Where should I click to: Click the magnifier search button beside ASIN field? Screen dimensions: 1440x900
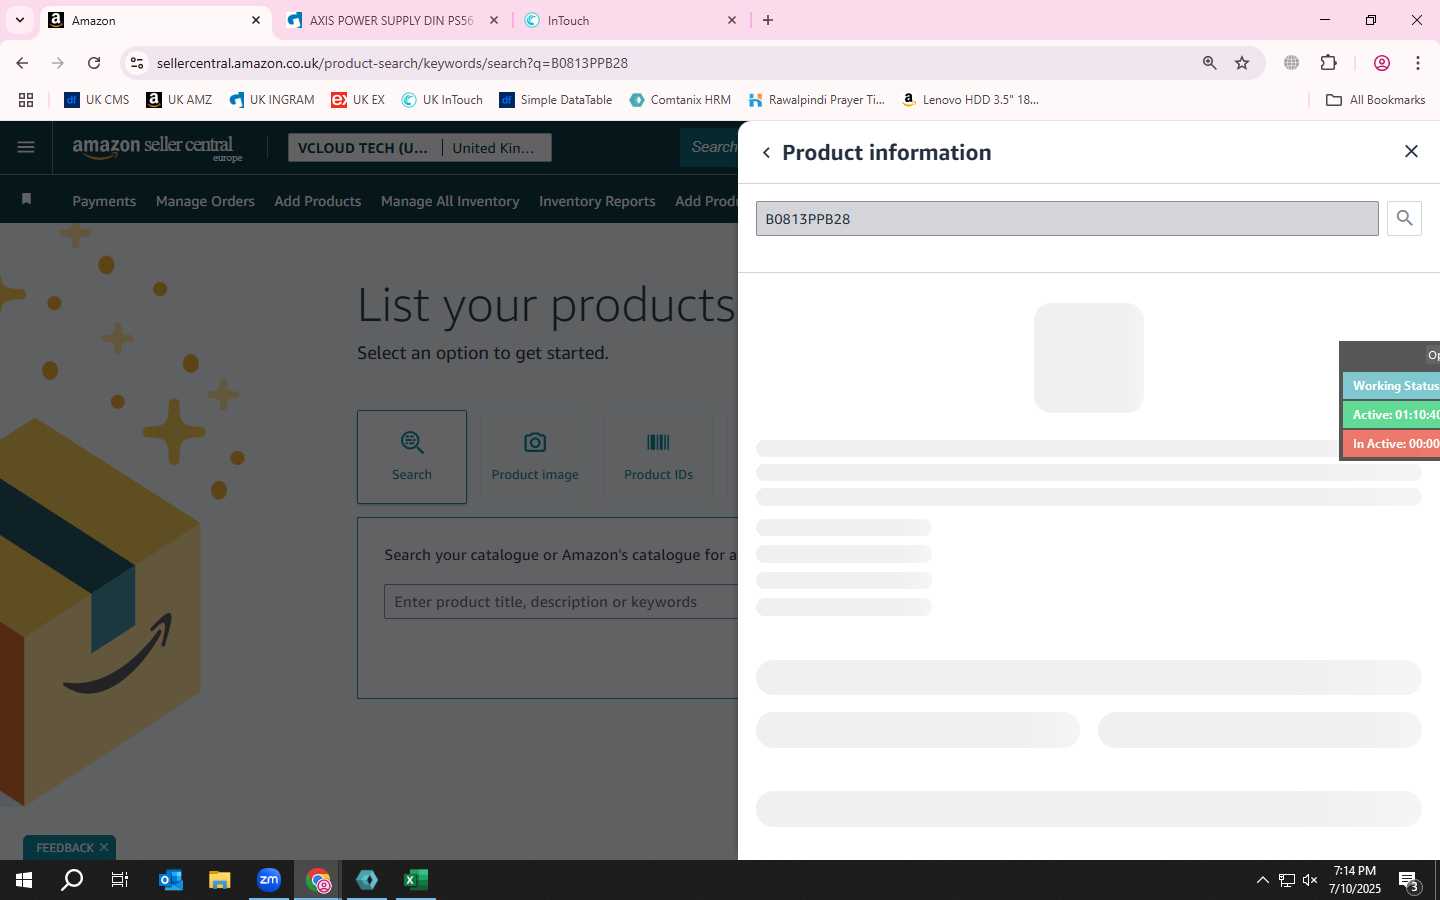(1404, 218)
